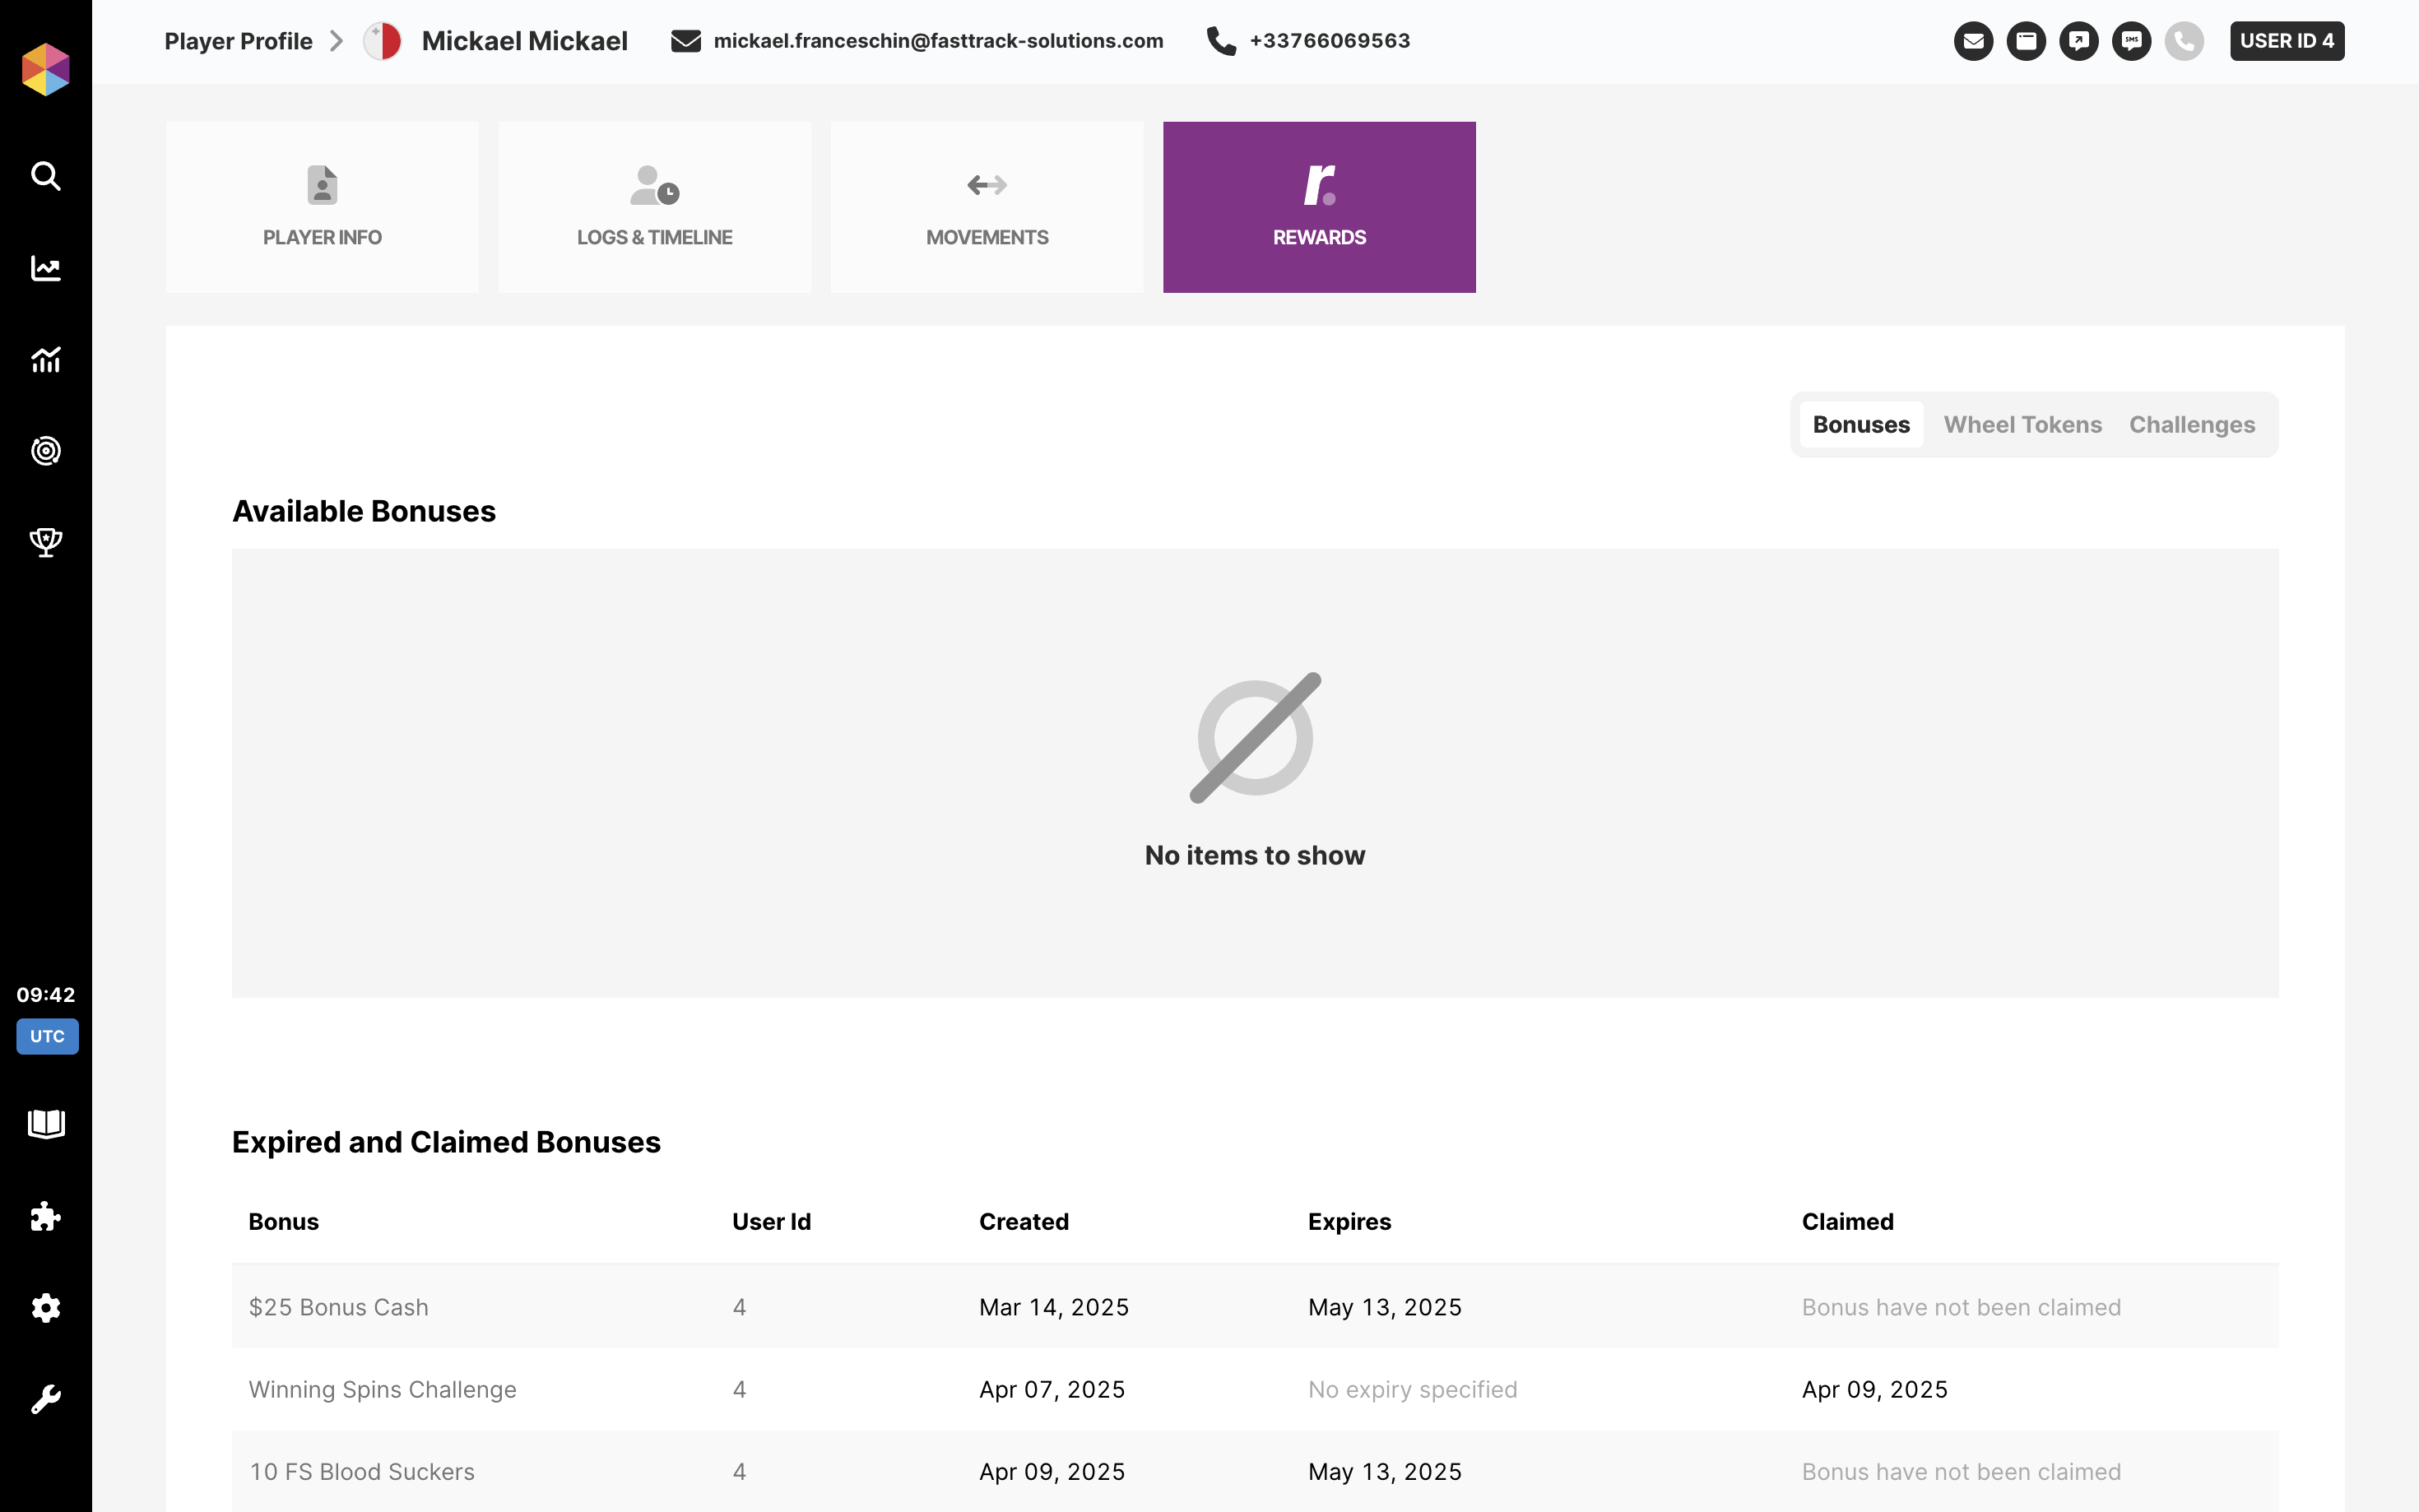The image size is (2419, 1512).
Task: Click the trophy icon in sidebar
Action: click(x=46, y=542)
